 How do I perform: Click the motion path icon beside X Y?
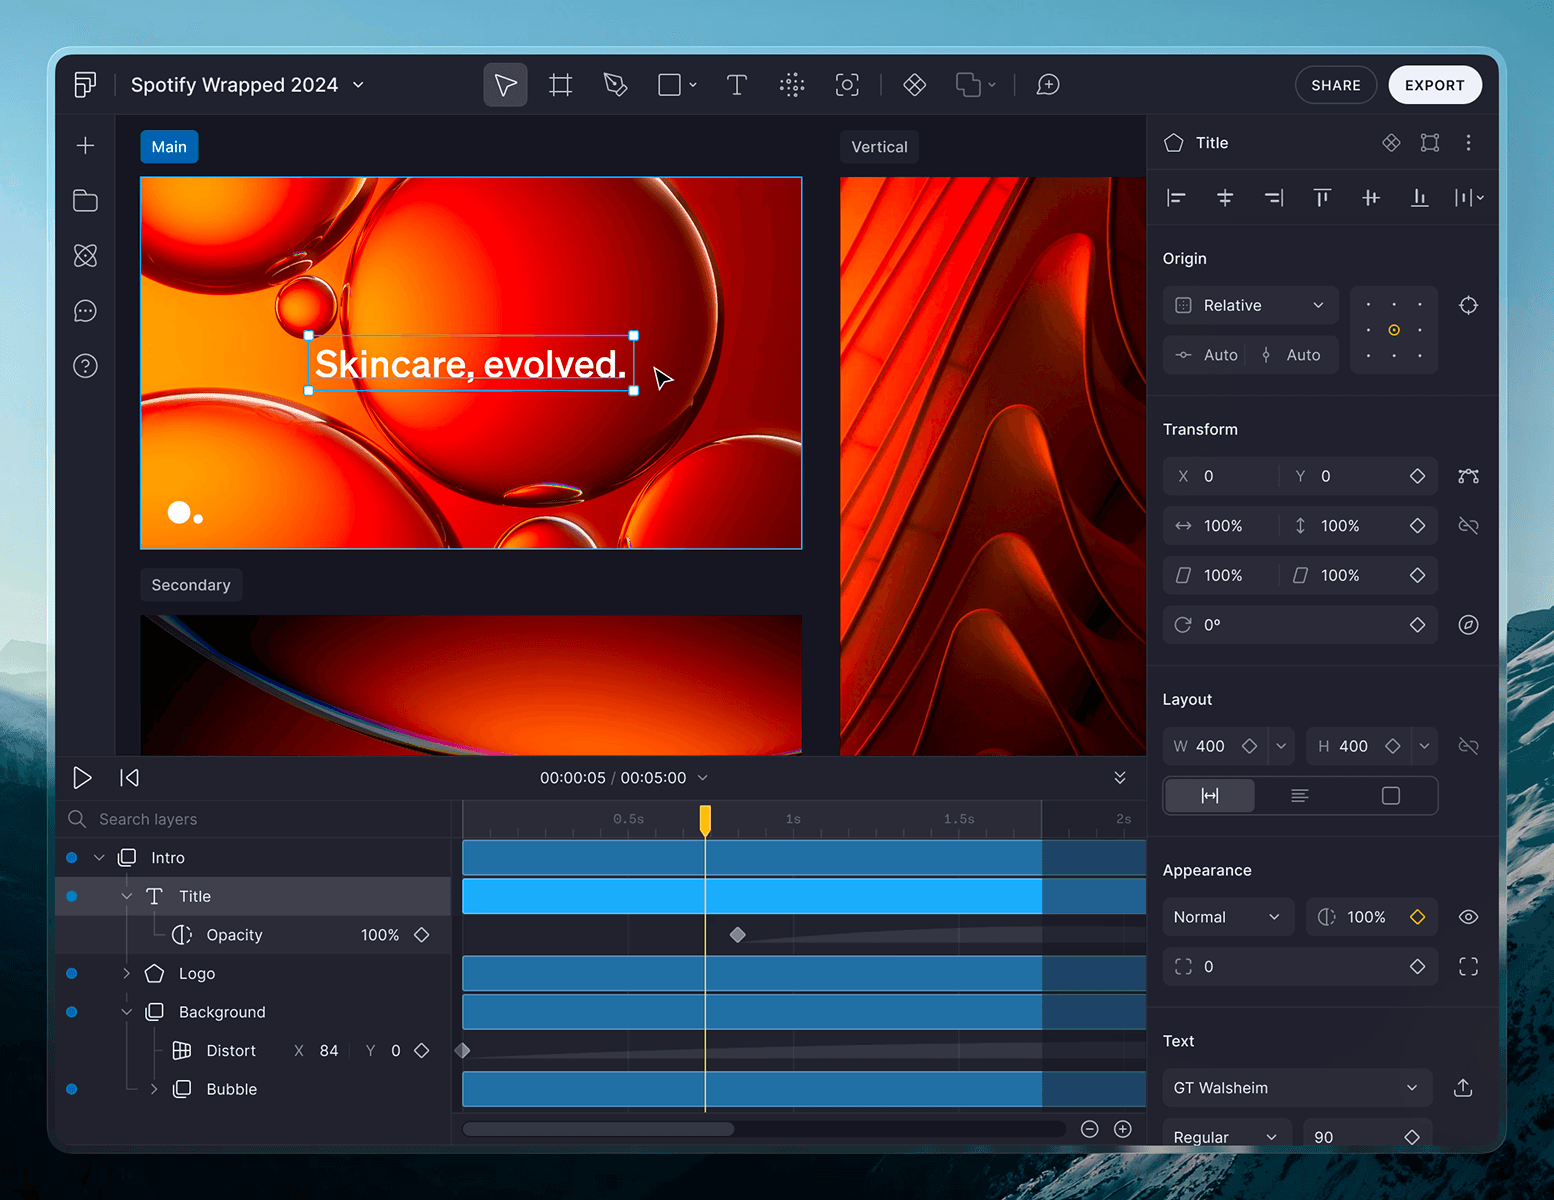tap(1468, 476)
